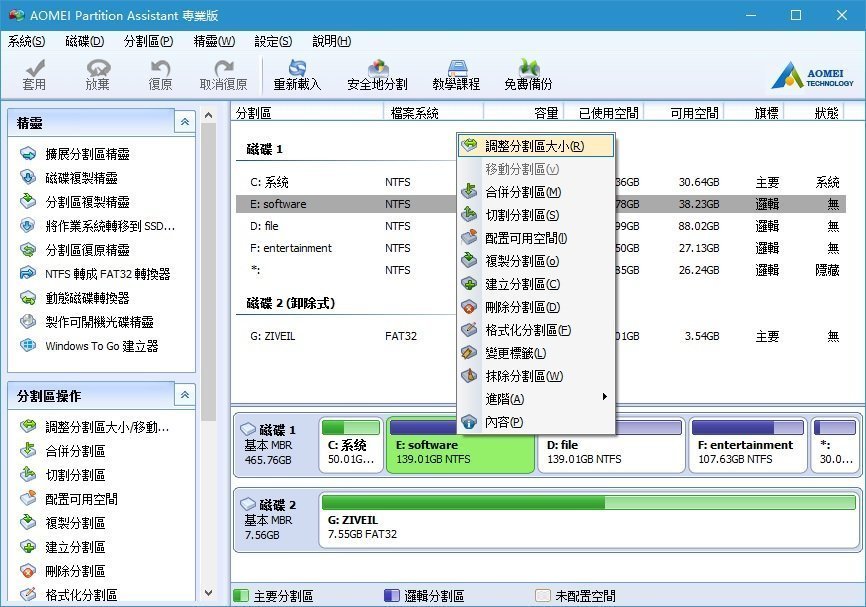Click the 磁碟 1 基本 MBR disk label
Screen dimensions: 866x607
coord(274,445)
